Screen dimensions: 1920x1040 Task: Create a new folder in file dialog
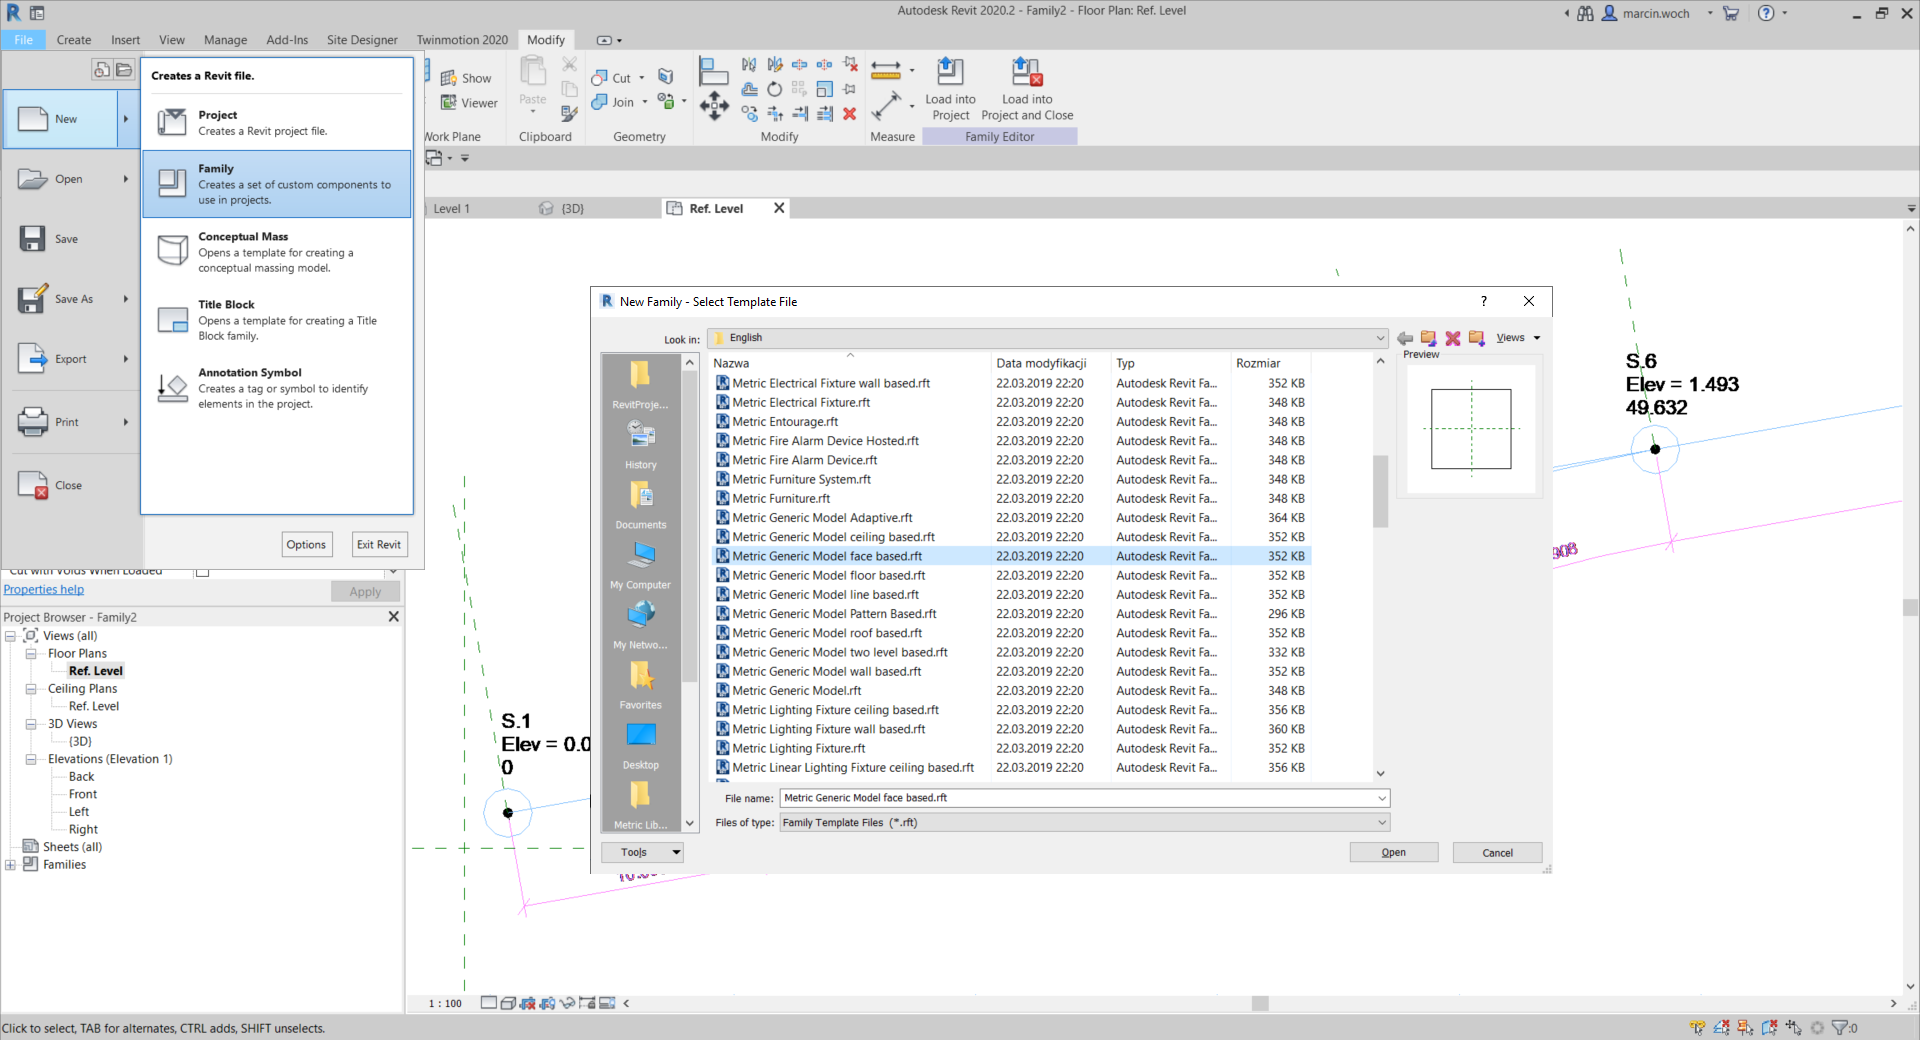coord(1477,338)
